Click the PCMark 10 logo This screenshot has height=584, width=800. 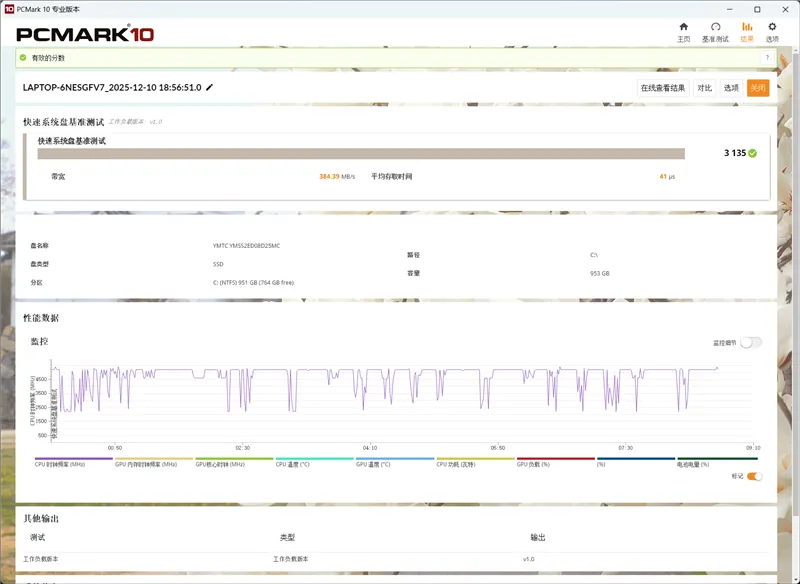85,34
